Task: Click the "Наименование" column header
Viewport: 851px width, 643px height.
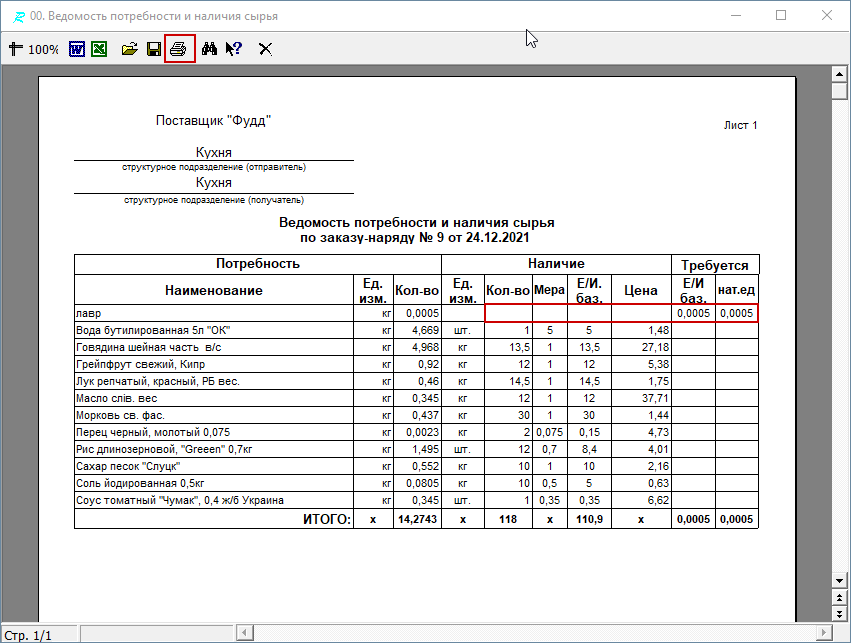Action: [x=214, y=290]
